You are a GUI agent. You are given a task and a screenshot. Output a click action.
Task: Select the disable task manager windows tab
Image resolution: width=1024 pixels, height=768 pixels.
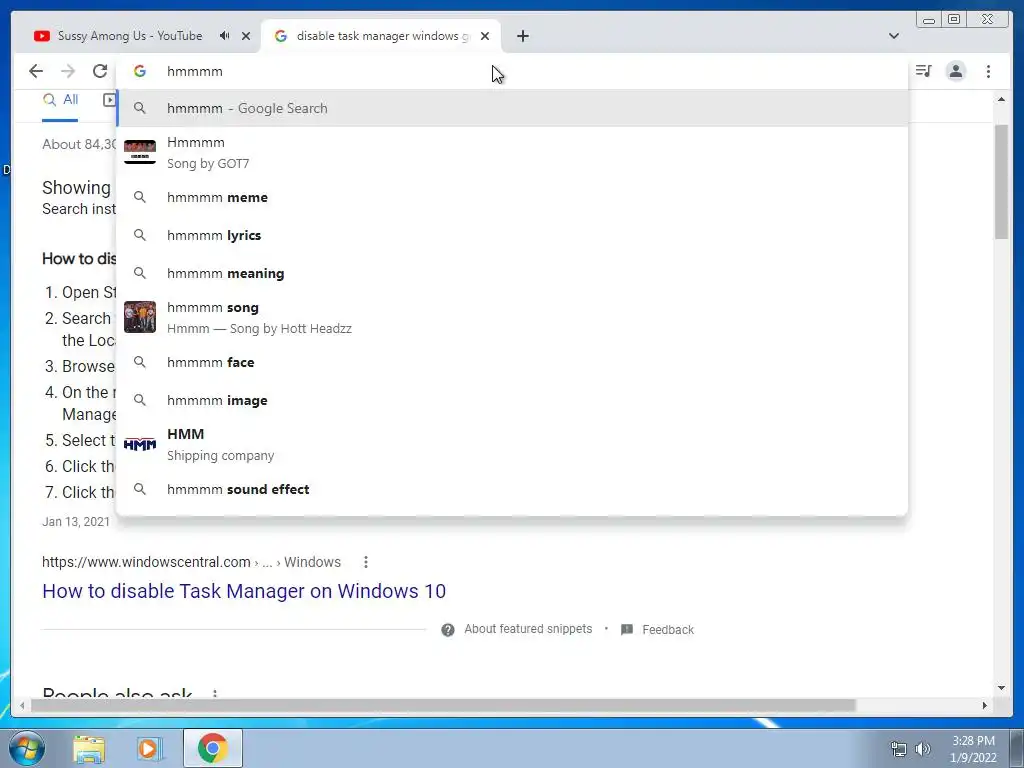point(383,36)
